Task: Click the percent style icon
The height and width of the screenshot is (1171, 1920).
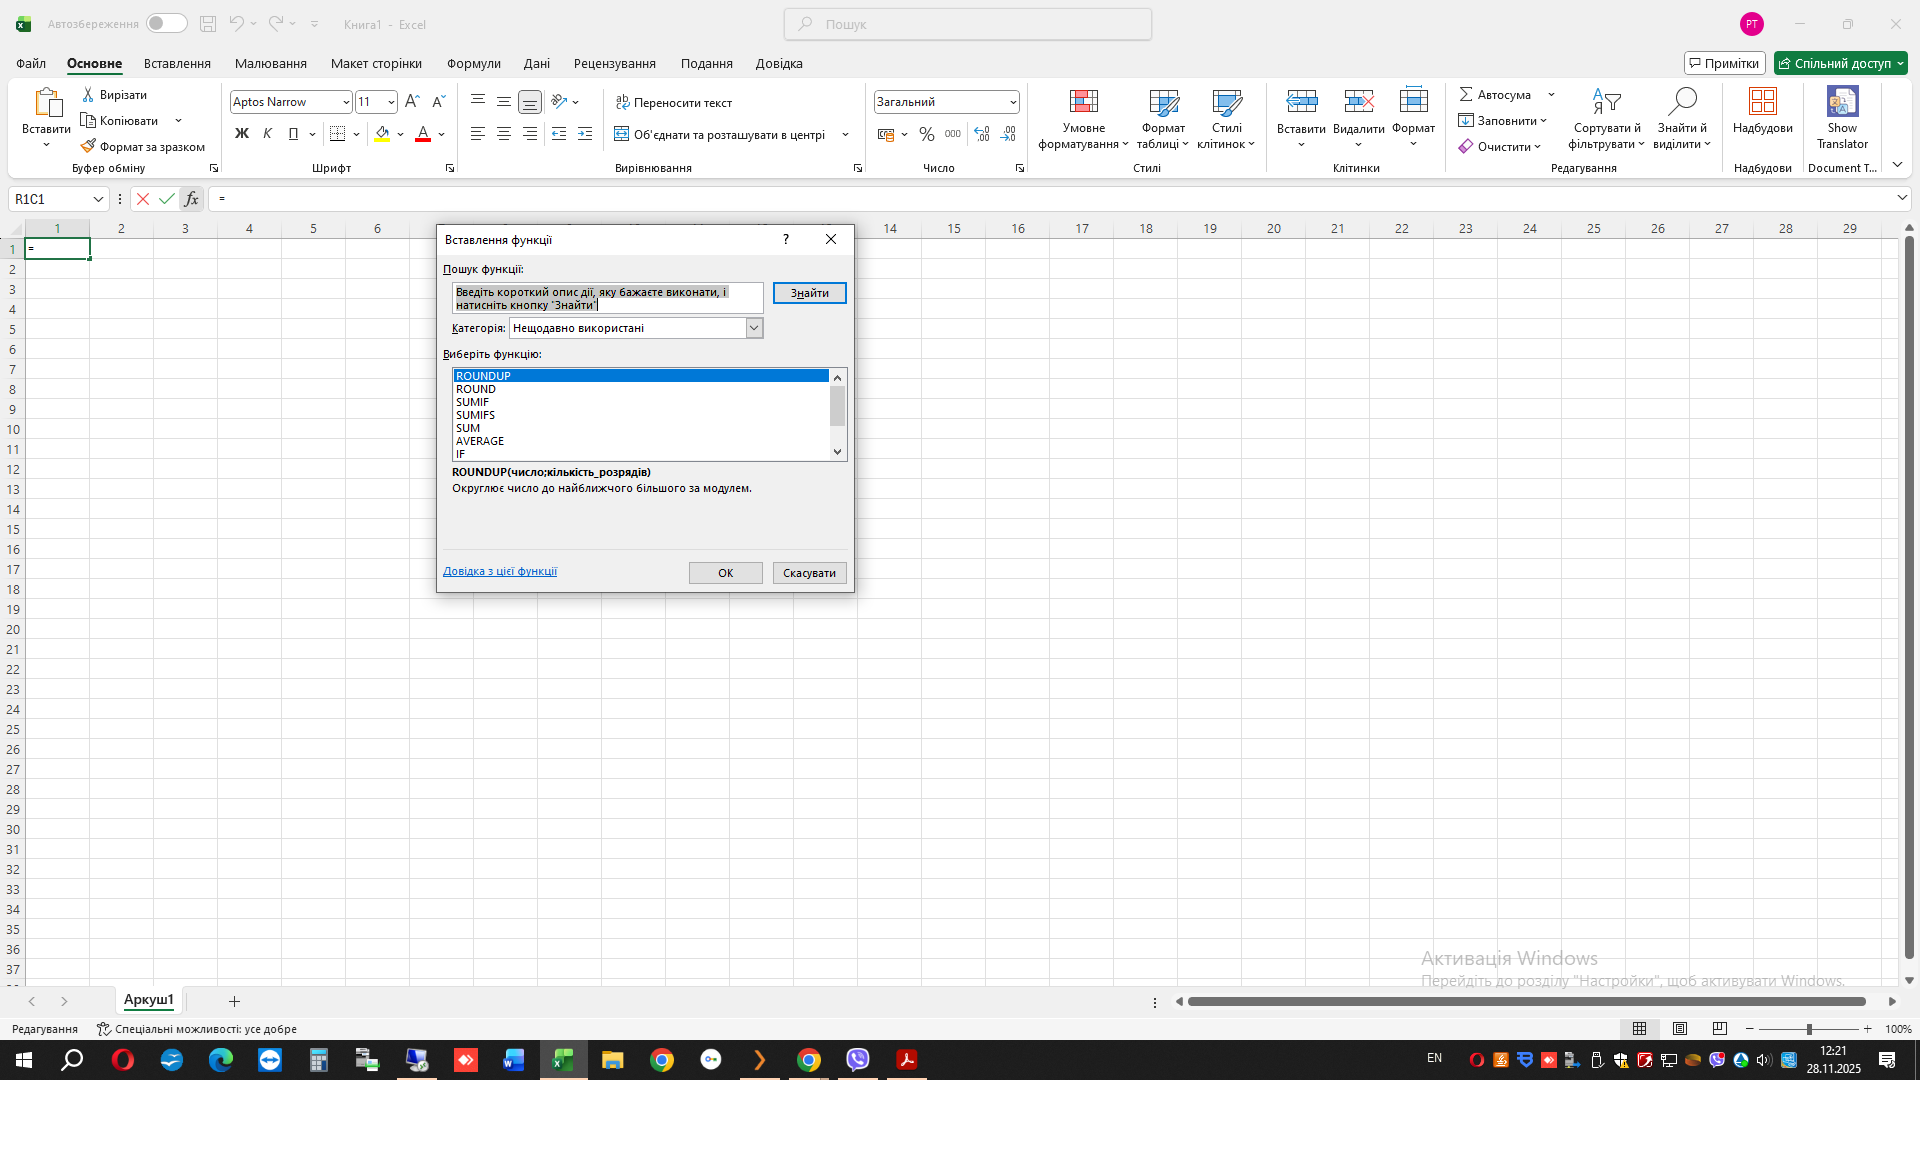Action: coord(927,134)
